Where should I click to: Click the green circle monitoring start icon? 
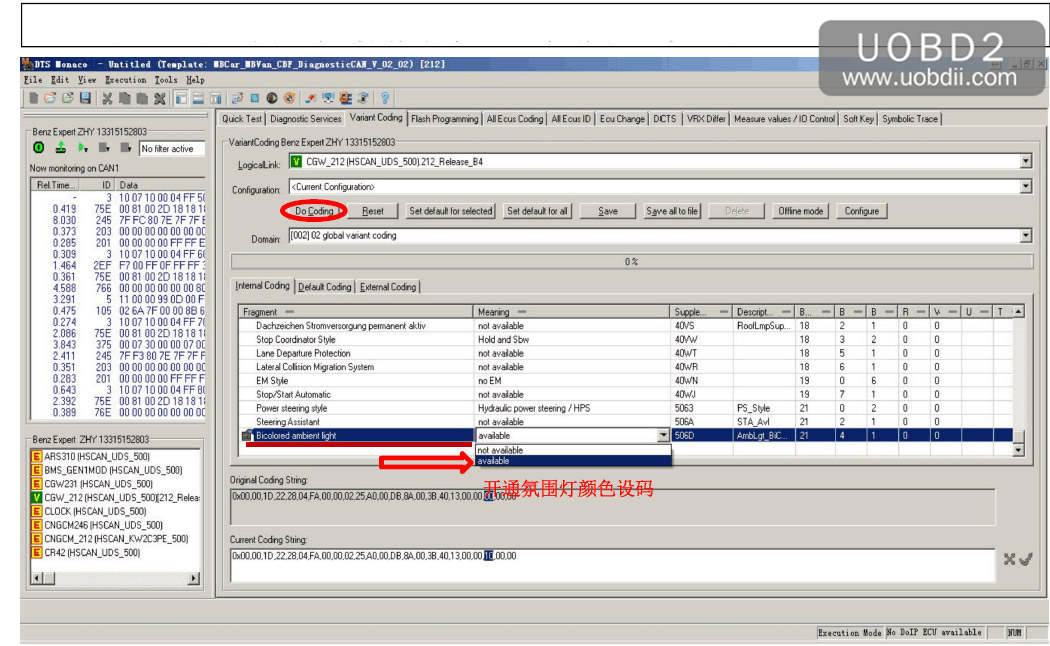tap(39, 148)
